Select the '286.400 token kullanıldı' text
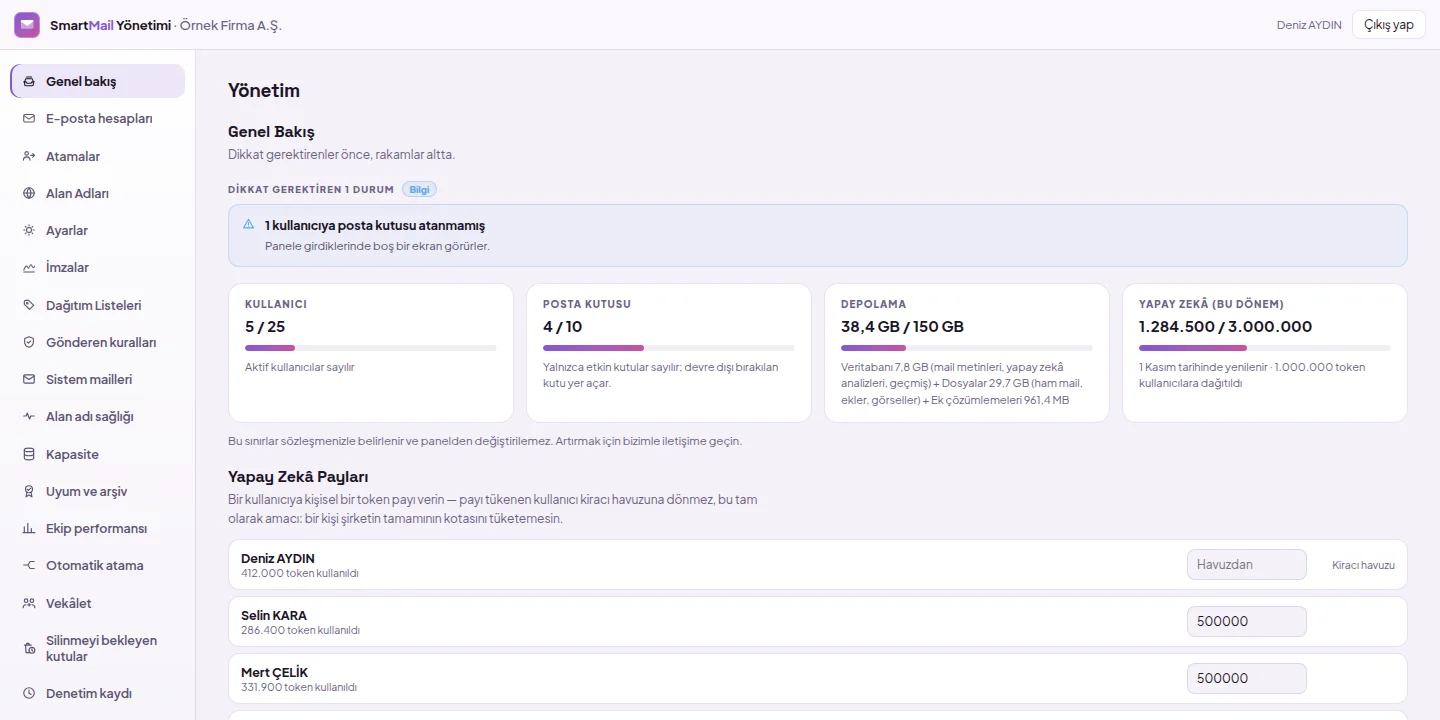 point(300,631)
